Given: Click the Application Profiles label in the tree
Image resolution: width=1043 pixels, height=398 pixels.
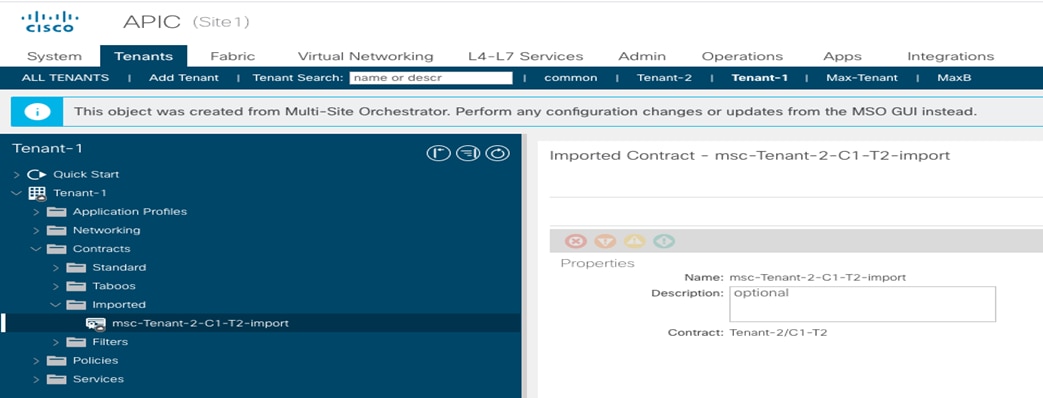Looking at the screenshot, I should (130, 212).
